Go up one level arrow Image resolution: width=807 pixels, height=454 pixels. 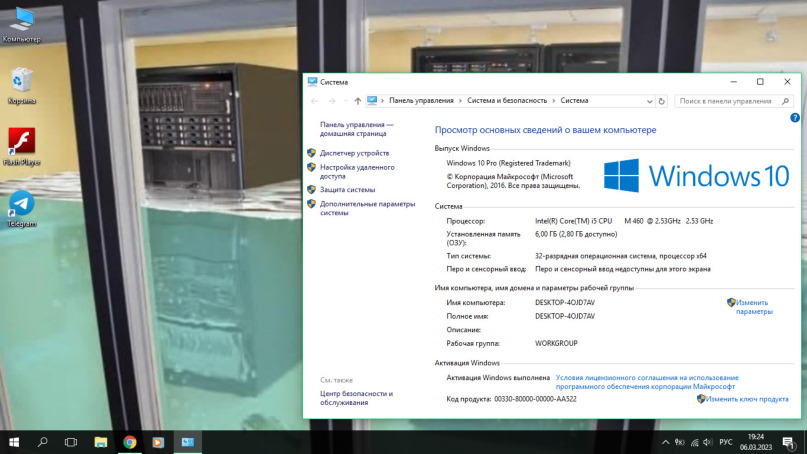point(358,101)
